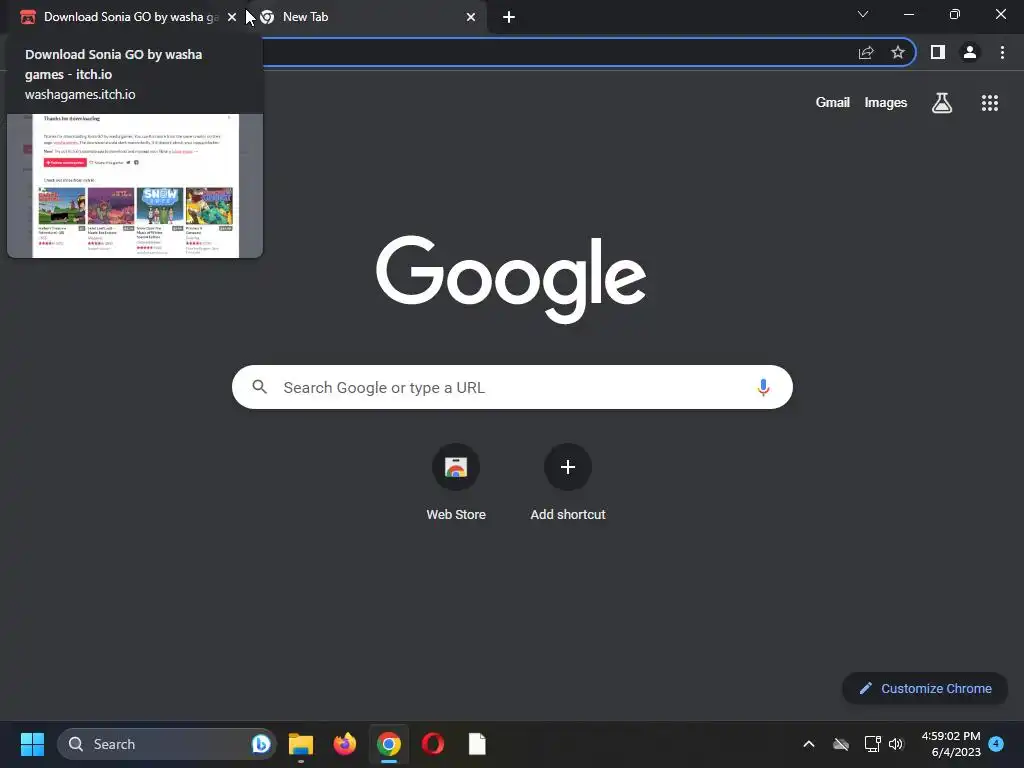Open Bing chat icon in taskbar search
The width and height of the screenshot is (1024, 768).
click(261, 744)
